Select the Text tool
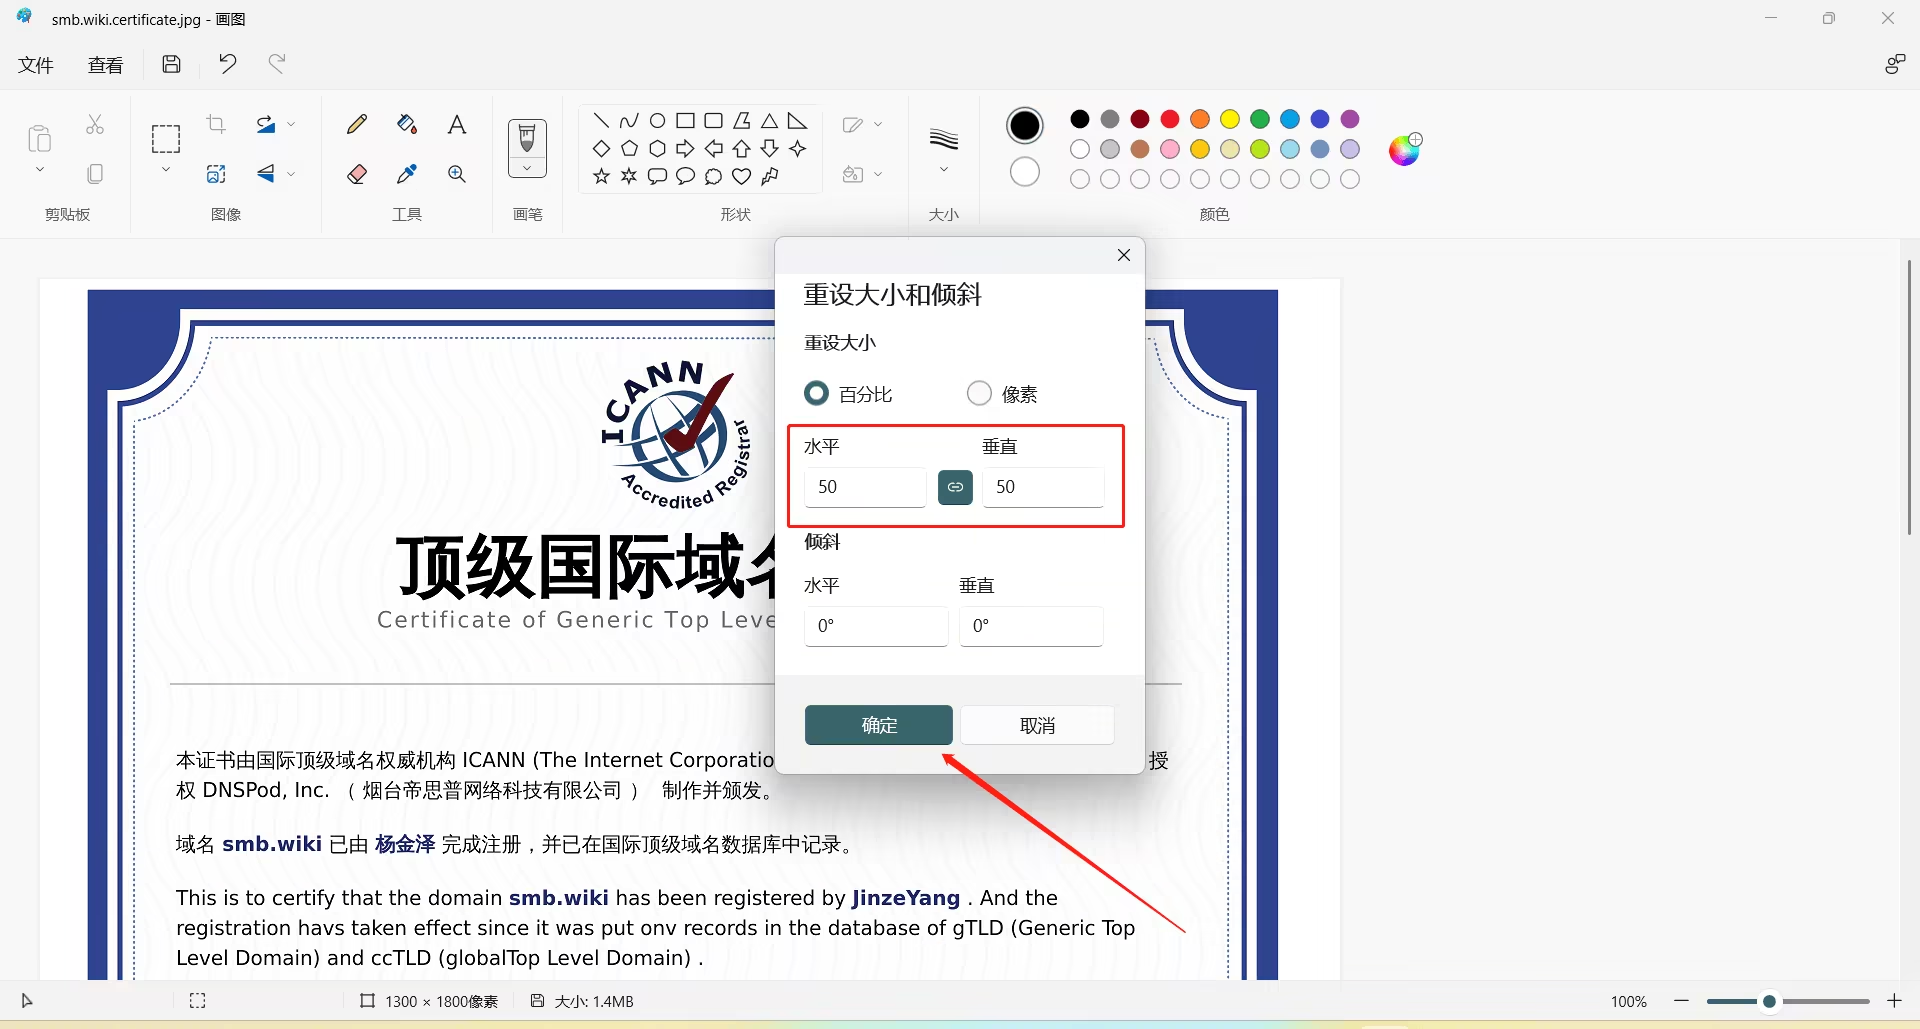 [457, 124]
